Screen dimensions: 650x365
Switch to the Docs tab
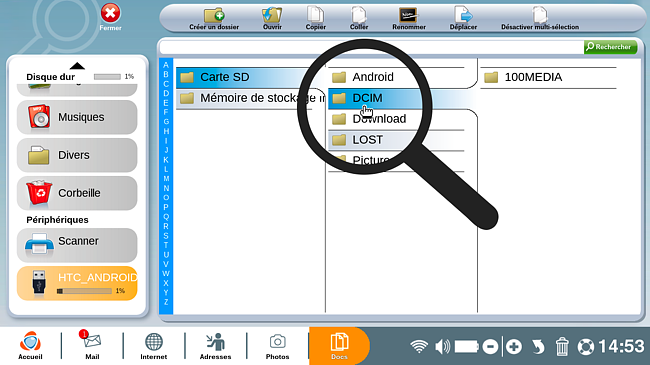[x=339, y=346]
